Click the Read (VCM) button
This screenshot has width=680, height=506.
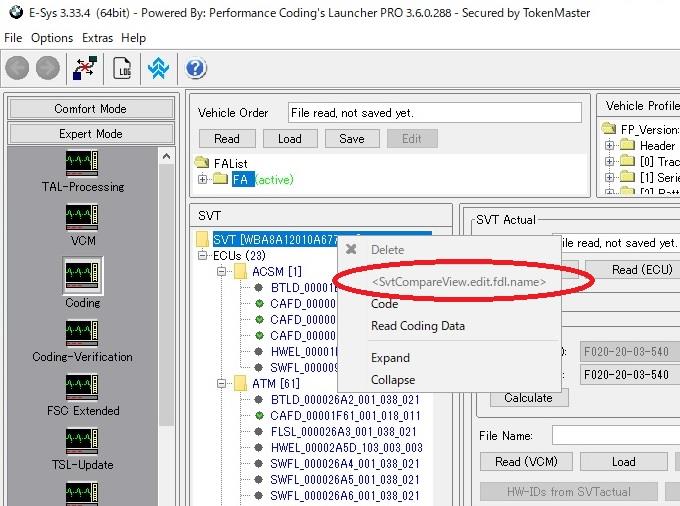[526, 462]
